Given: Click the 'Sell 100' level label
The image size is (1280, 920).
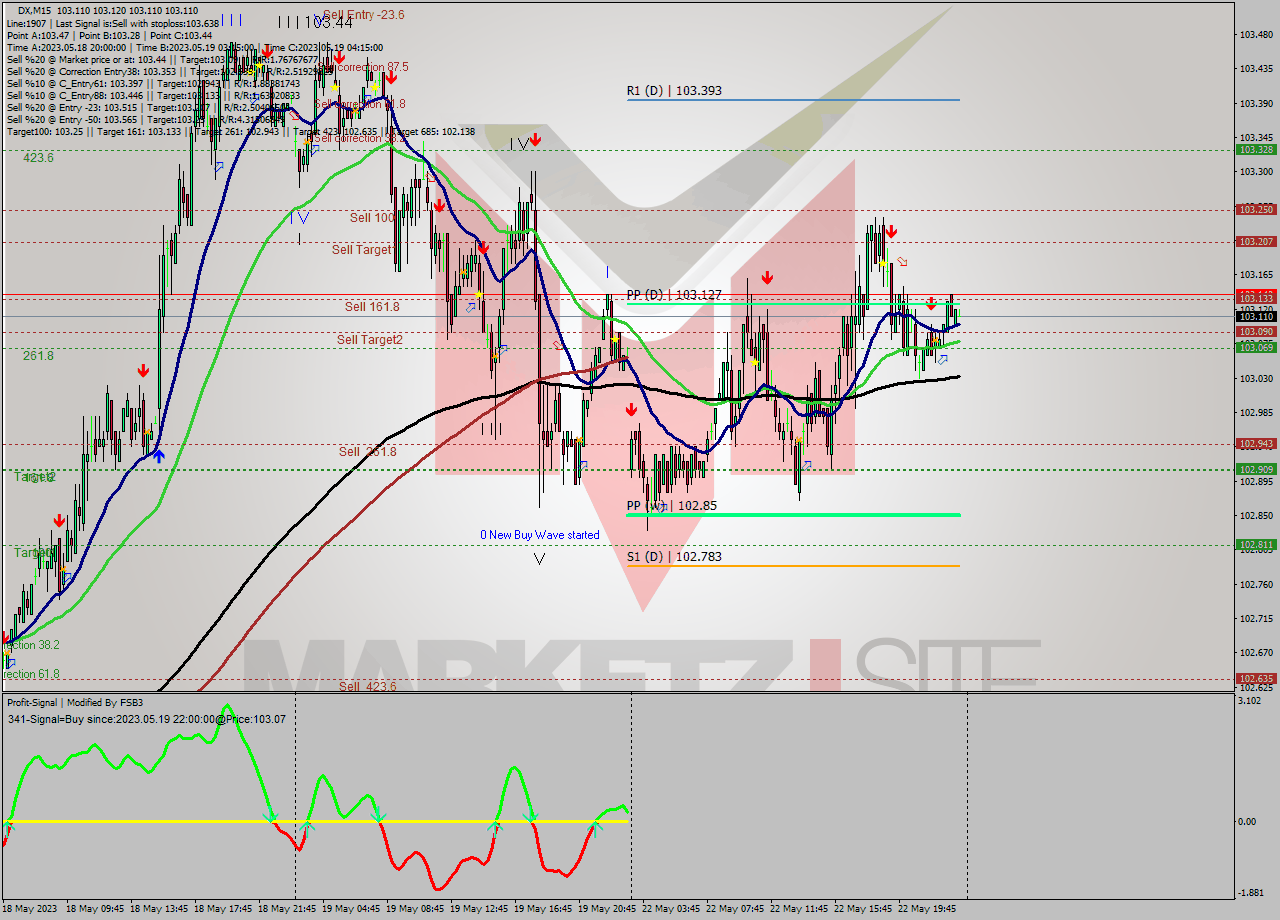Looking at the screenshot, I should tap(372, 217).
